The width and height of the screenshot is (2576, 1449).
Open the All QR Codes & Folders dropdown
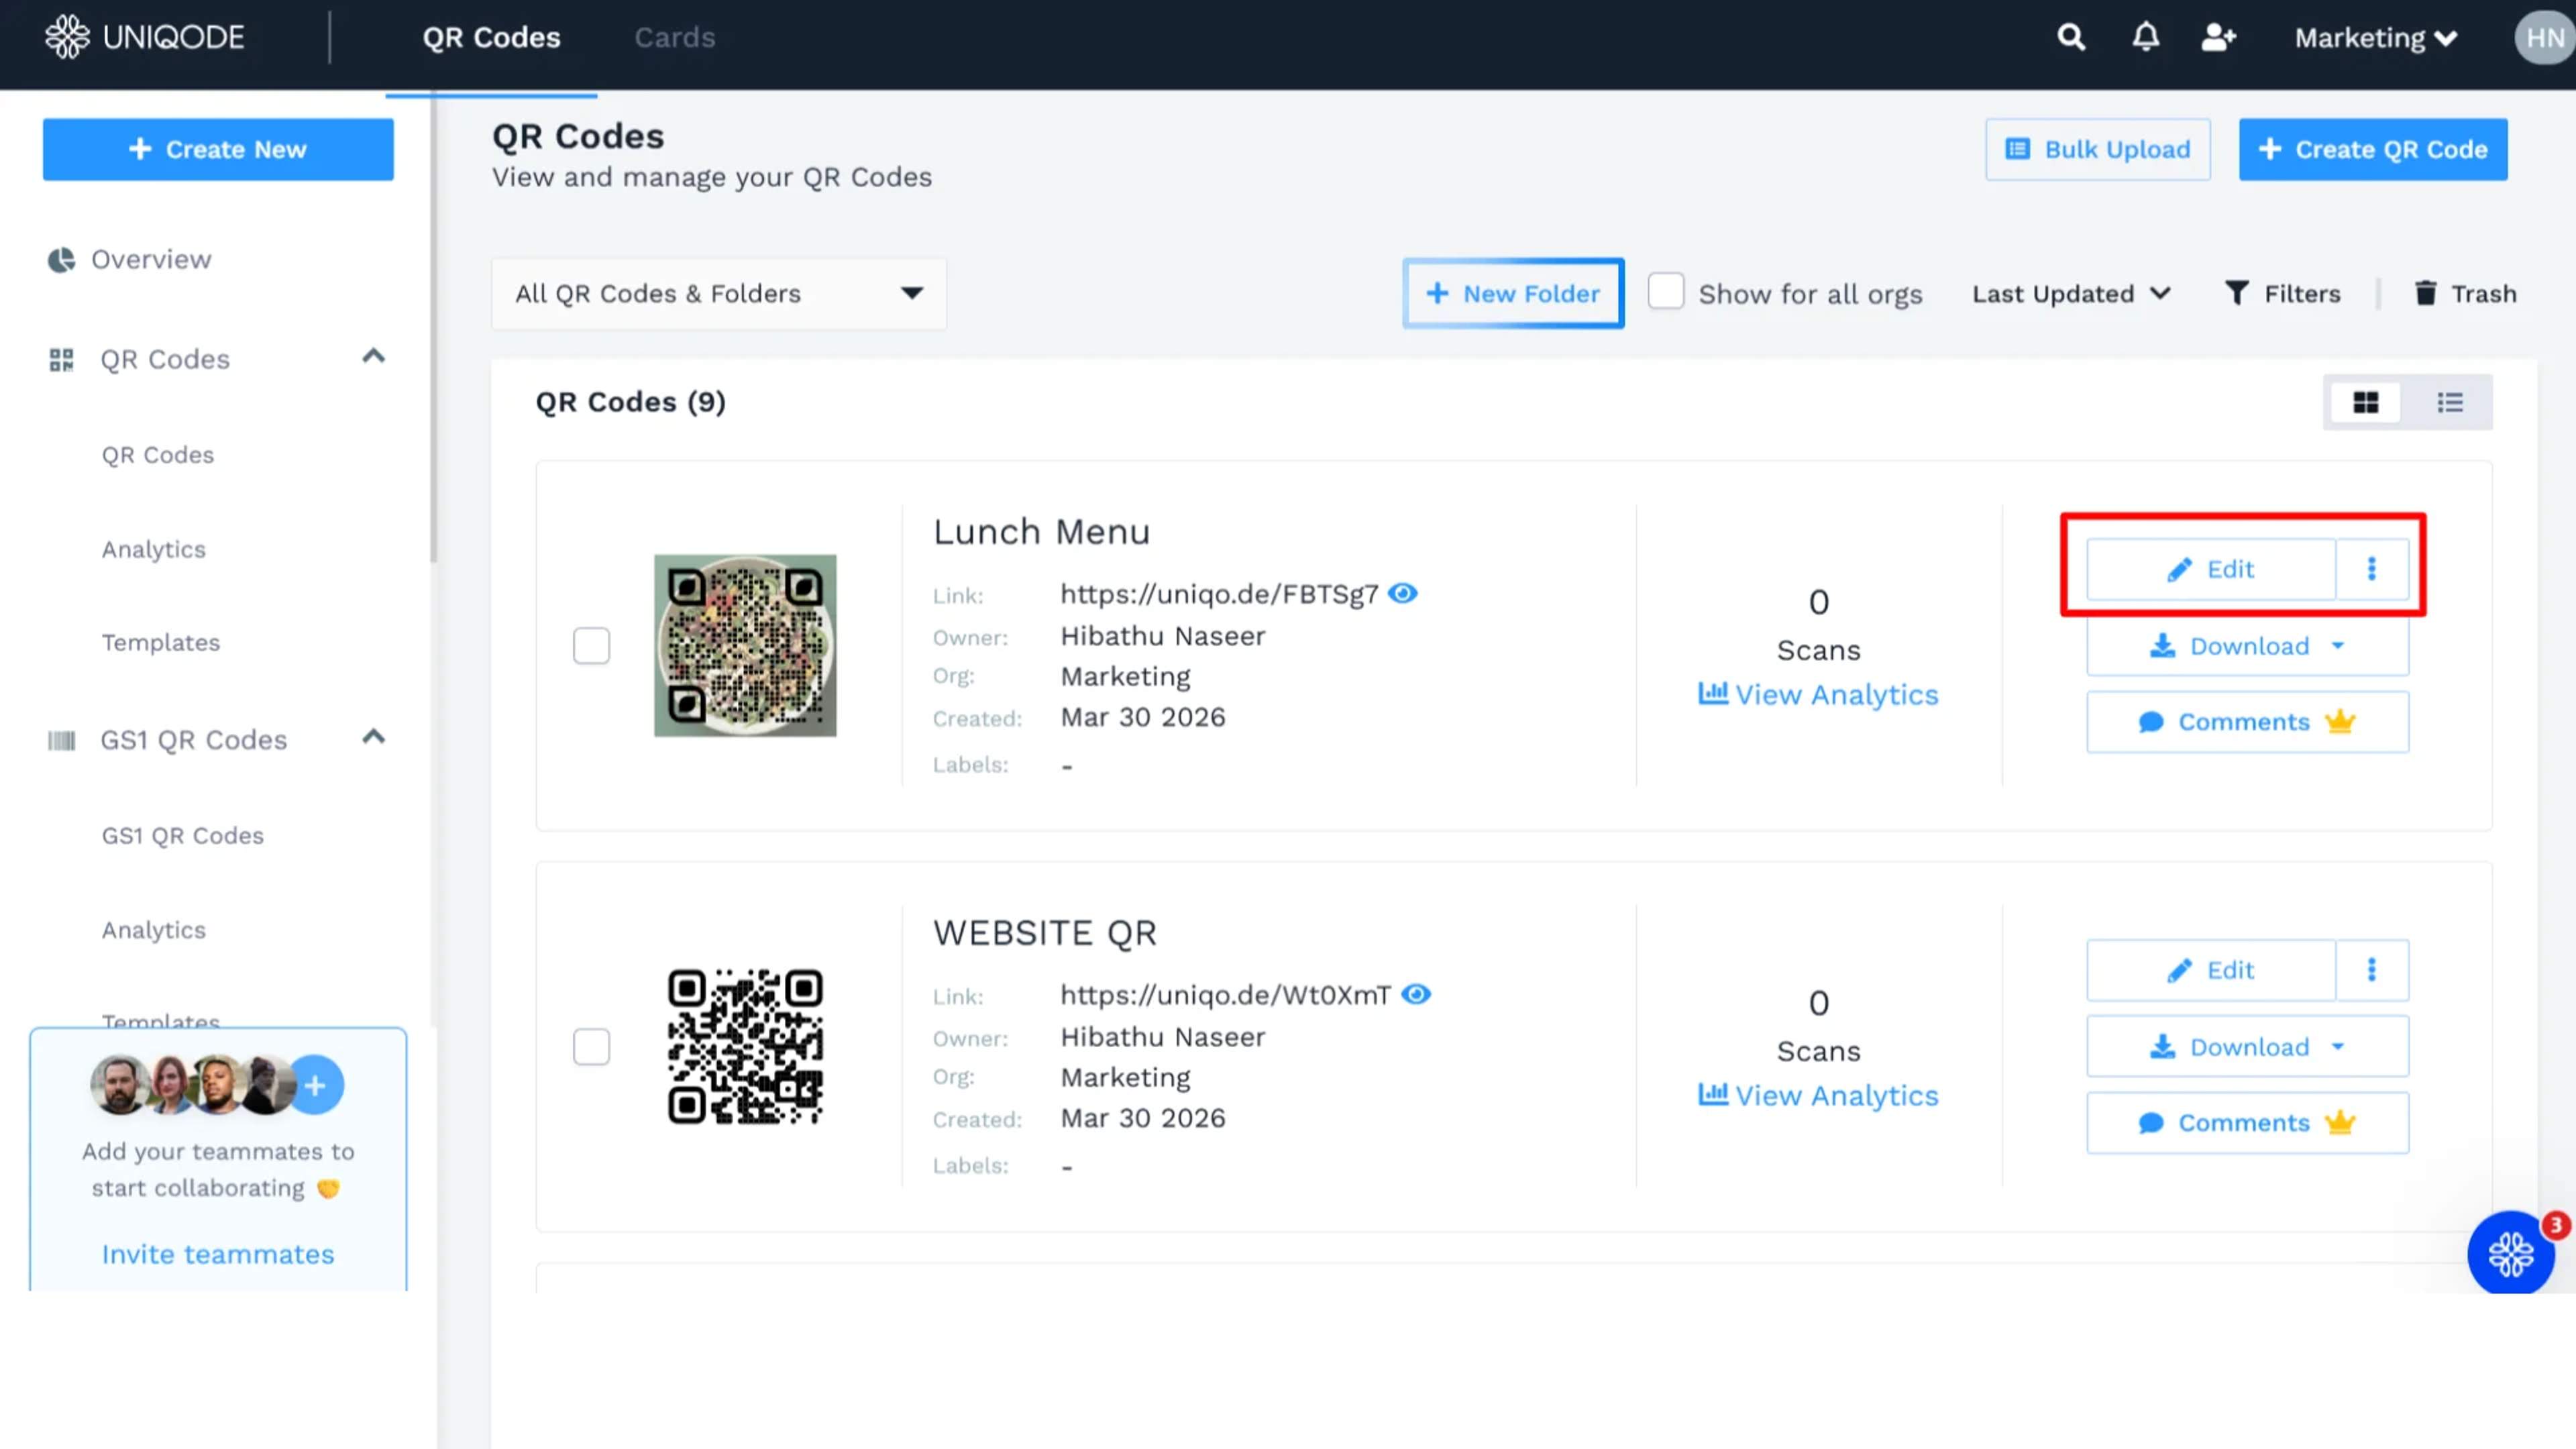click(x=719, y=294)
